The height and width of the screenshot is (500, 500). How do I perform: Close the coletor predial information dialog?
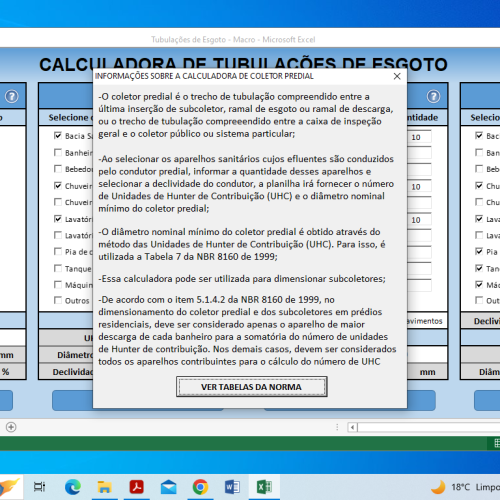[x=397, y=76]
